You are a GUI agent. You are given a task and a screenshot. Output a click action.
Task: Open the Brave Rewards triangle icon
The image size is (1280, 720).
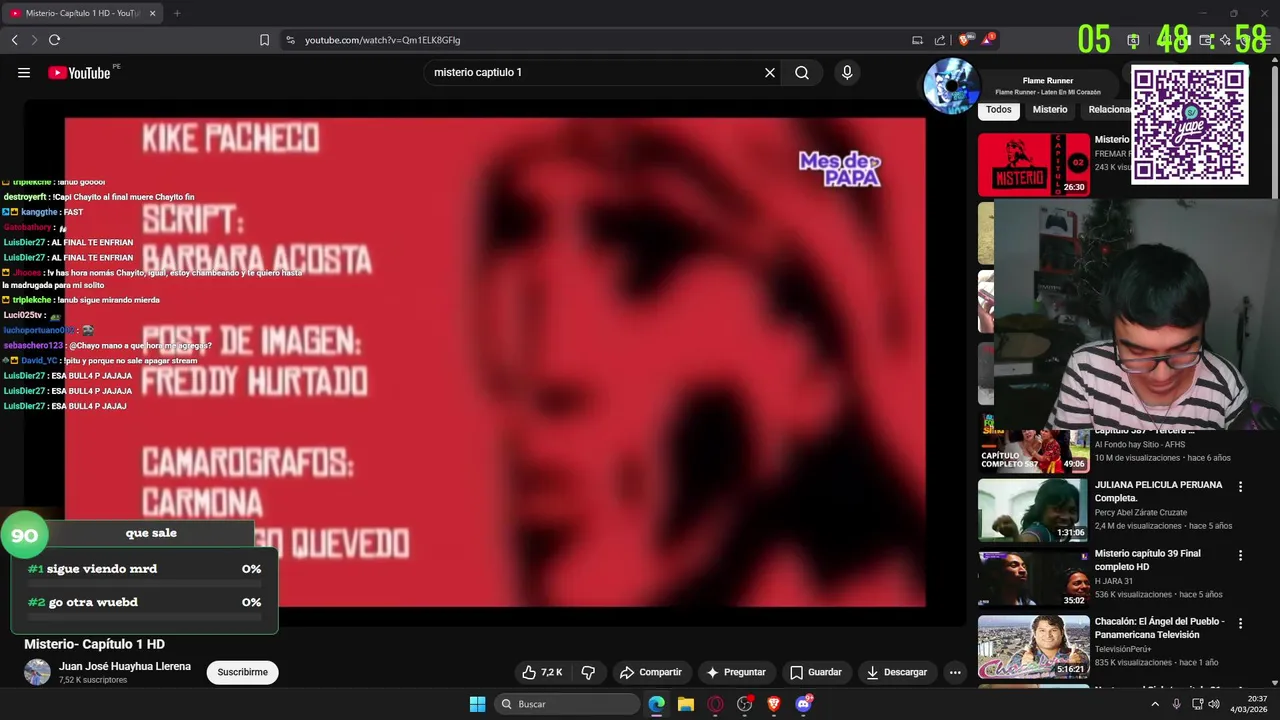[988, 40]
